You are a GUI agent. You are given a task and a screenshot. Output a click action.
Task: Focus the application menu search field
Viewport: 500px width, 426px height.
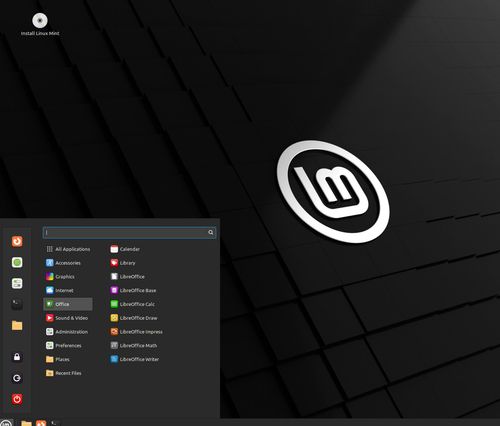tap(129, 232)
